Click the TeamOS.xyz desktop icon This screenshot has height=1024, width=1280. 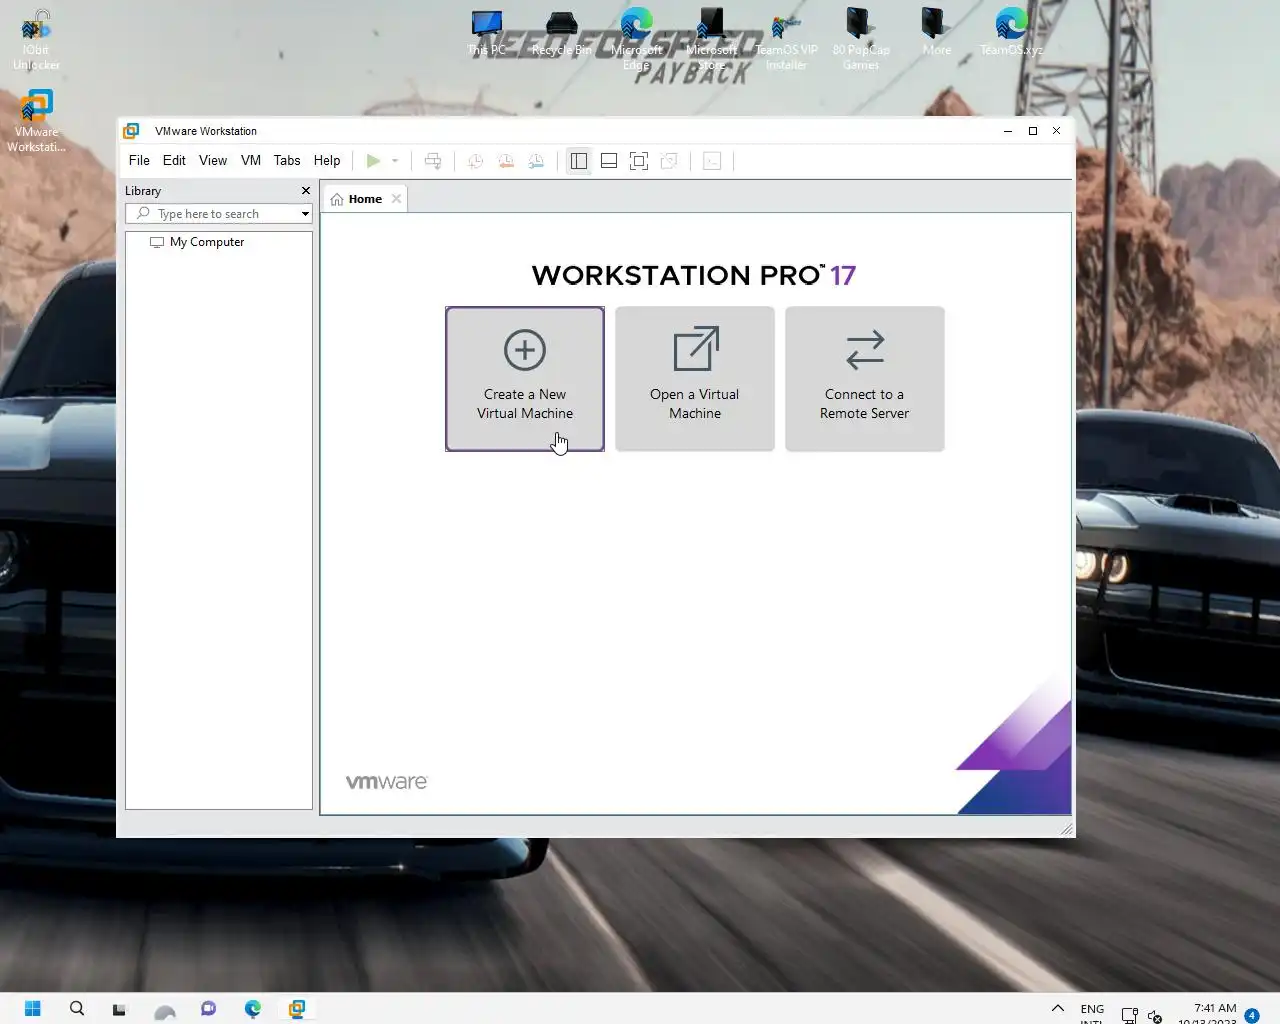coord(1011,33)
